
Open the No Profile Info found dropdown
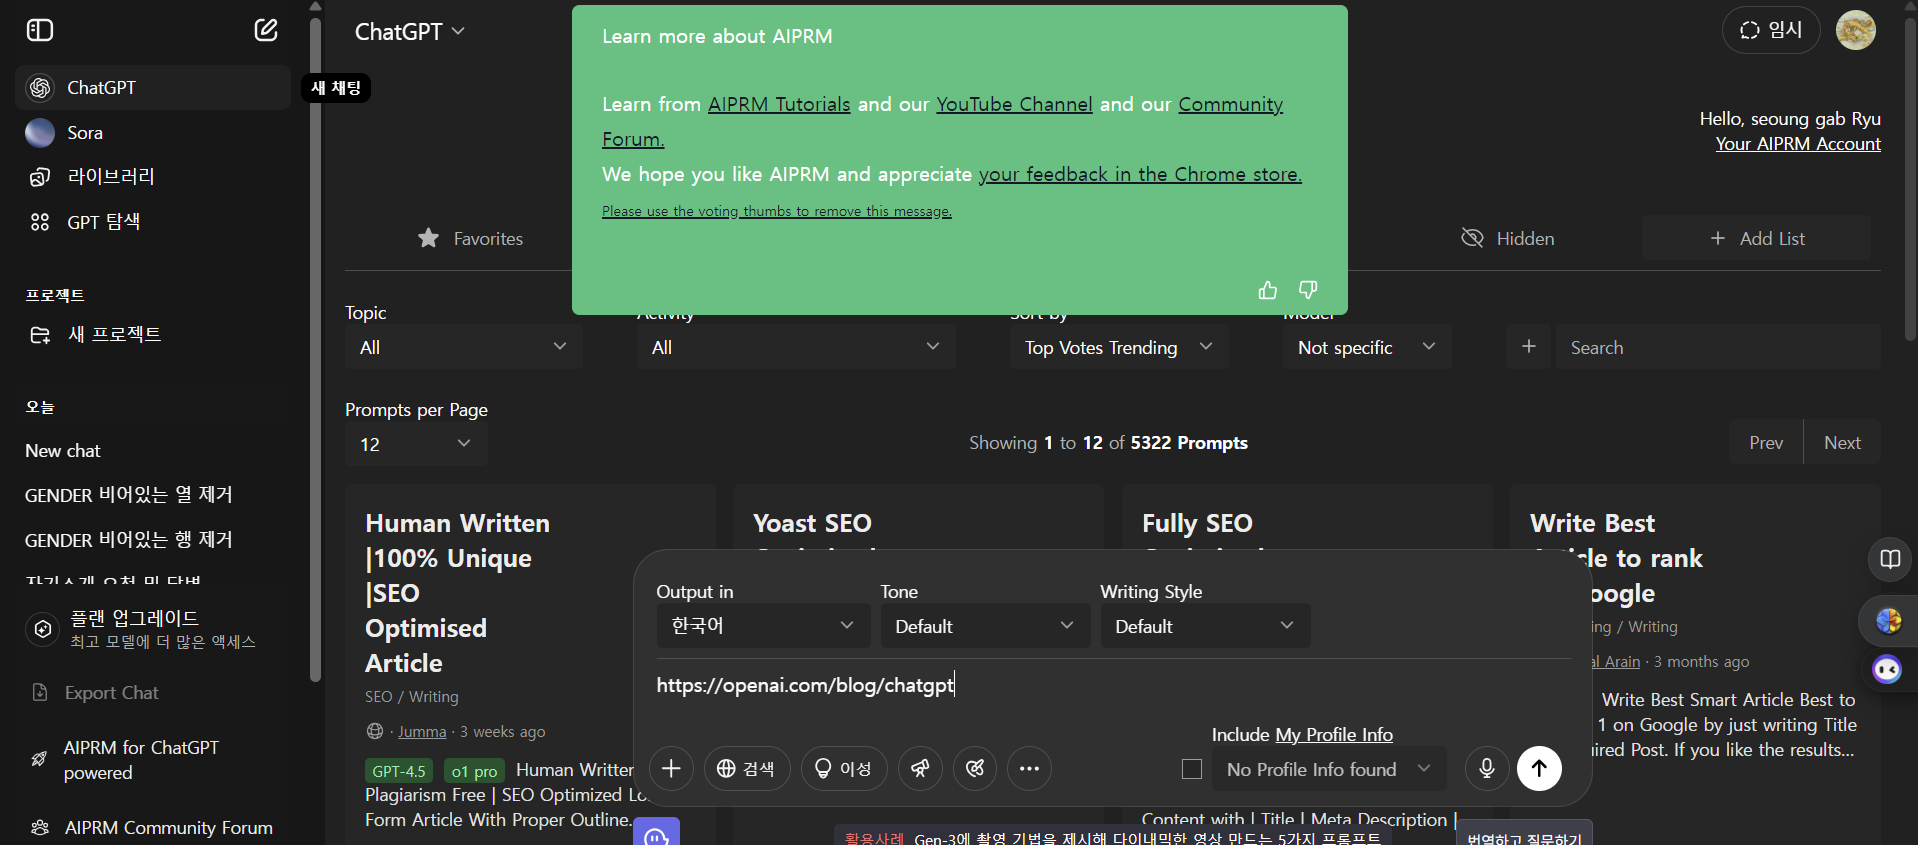click(x=1329, y=769)
